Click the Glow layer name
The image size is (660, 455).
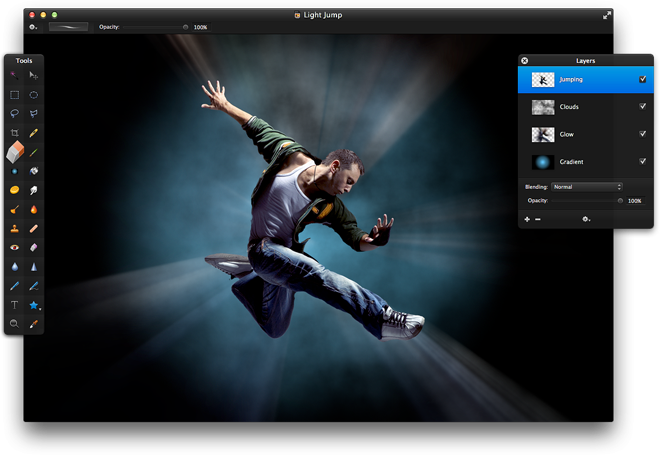pyautogui.click(x=567, y=134)
